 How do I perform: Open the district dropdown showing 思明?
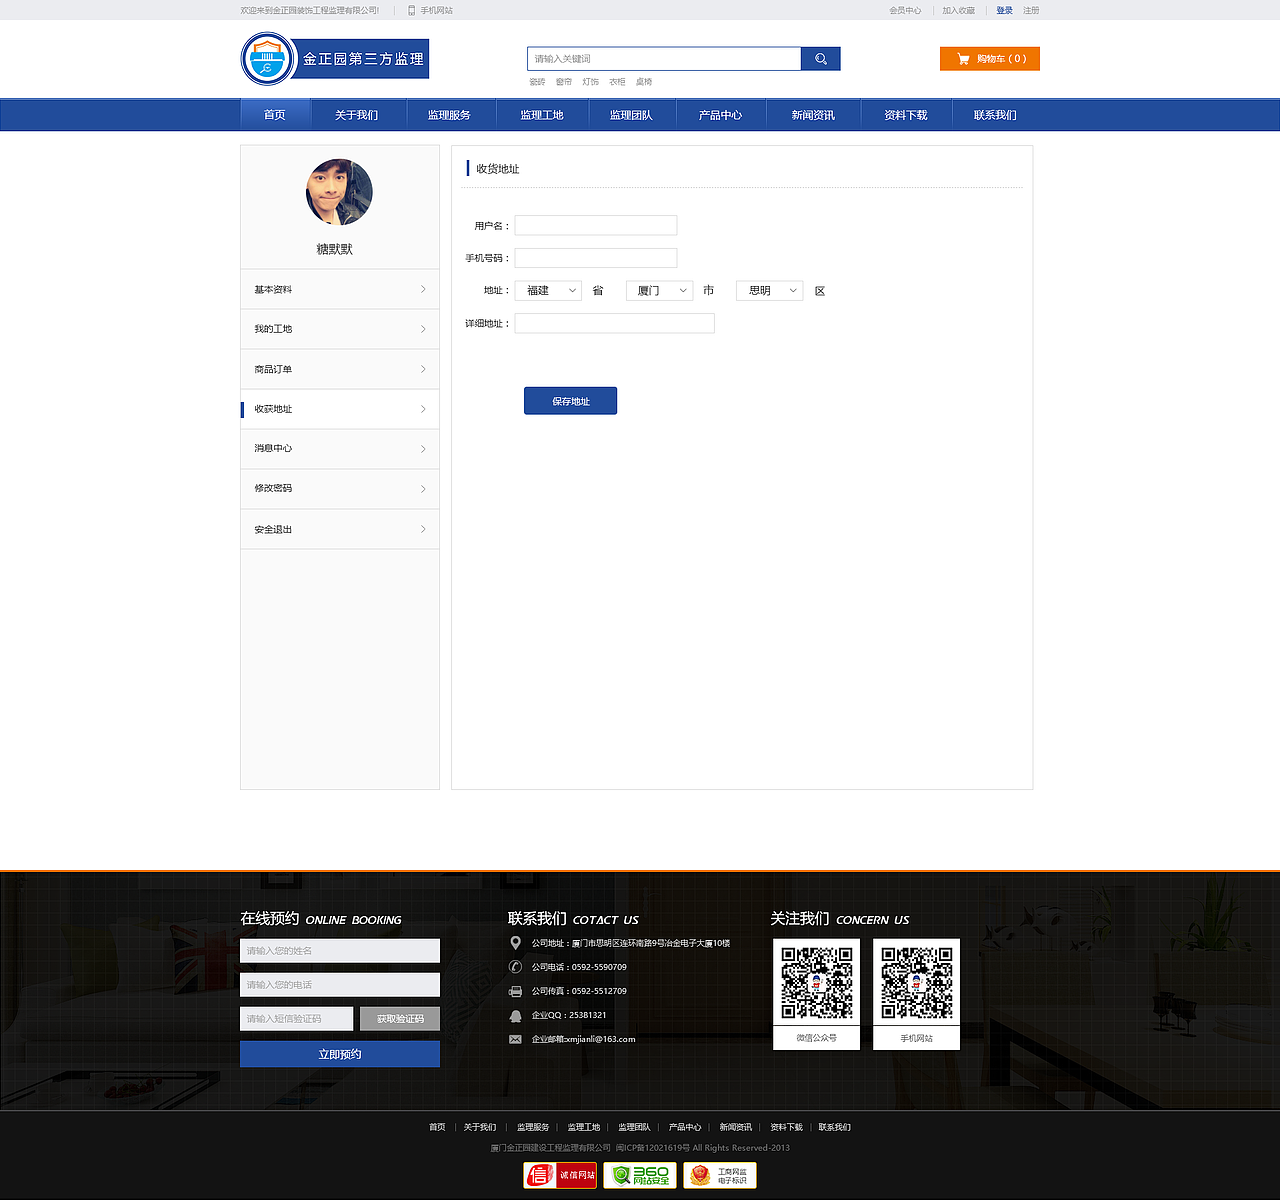click(770, 290)
